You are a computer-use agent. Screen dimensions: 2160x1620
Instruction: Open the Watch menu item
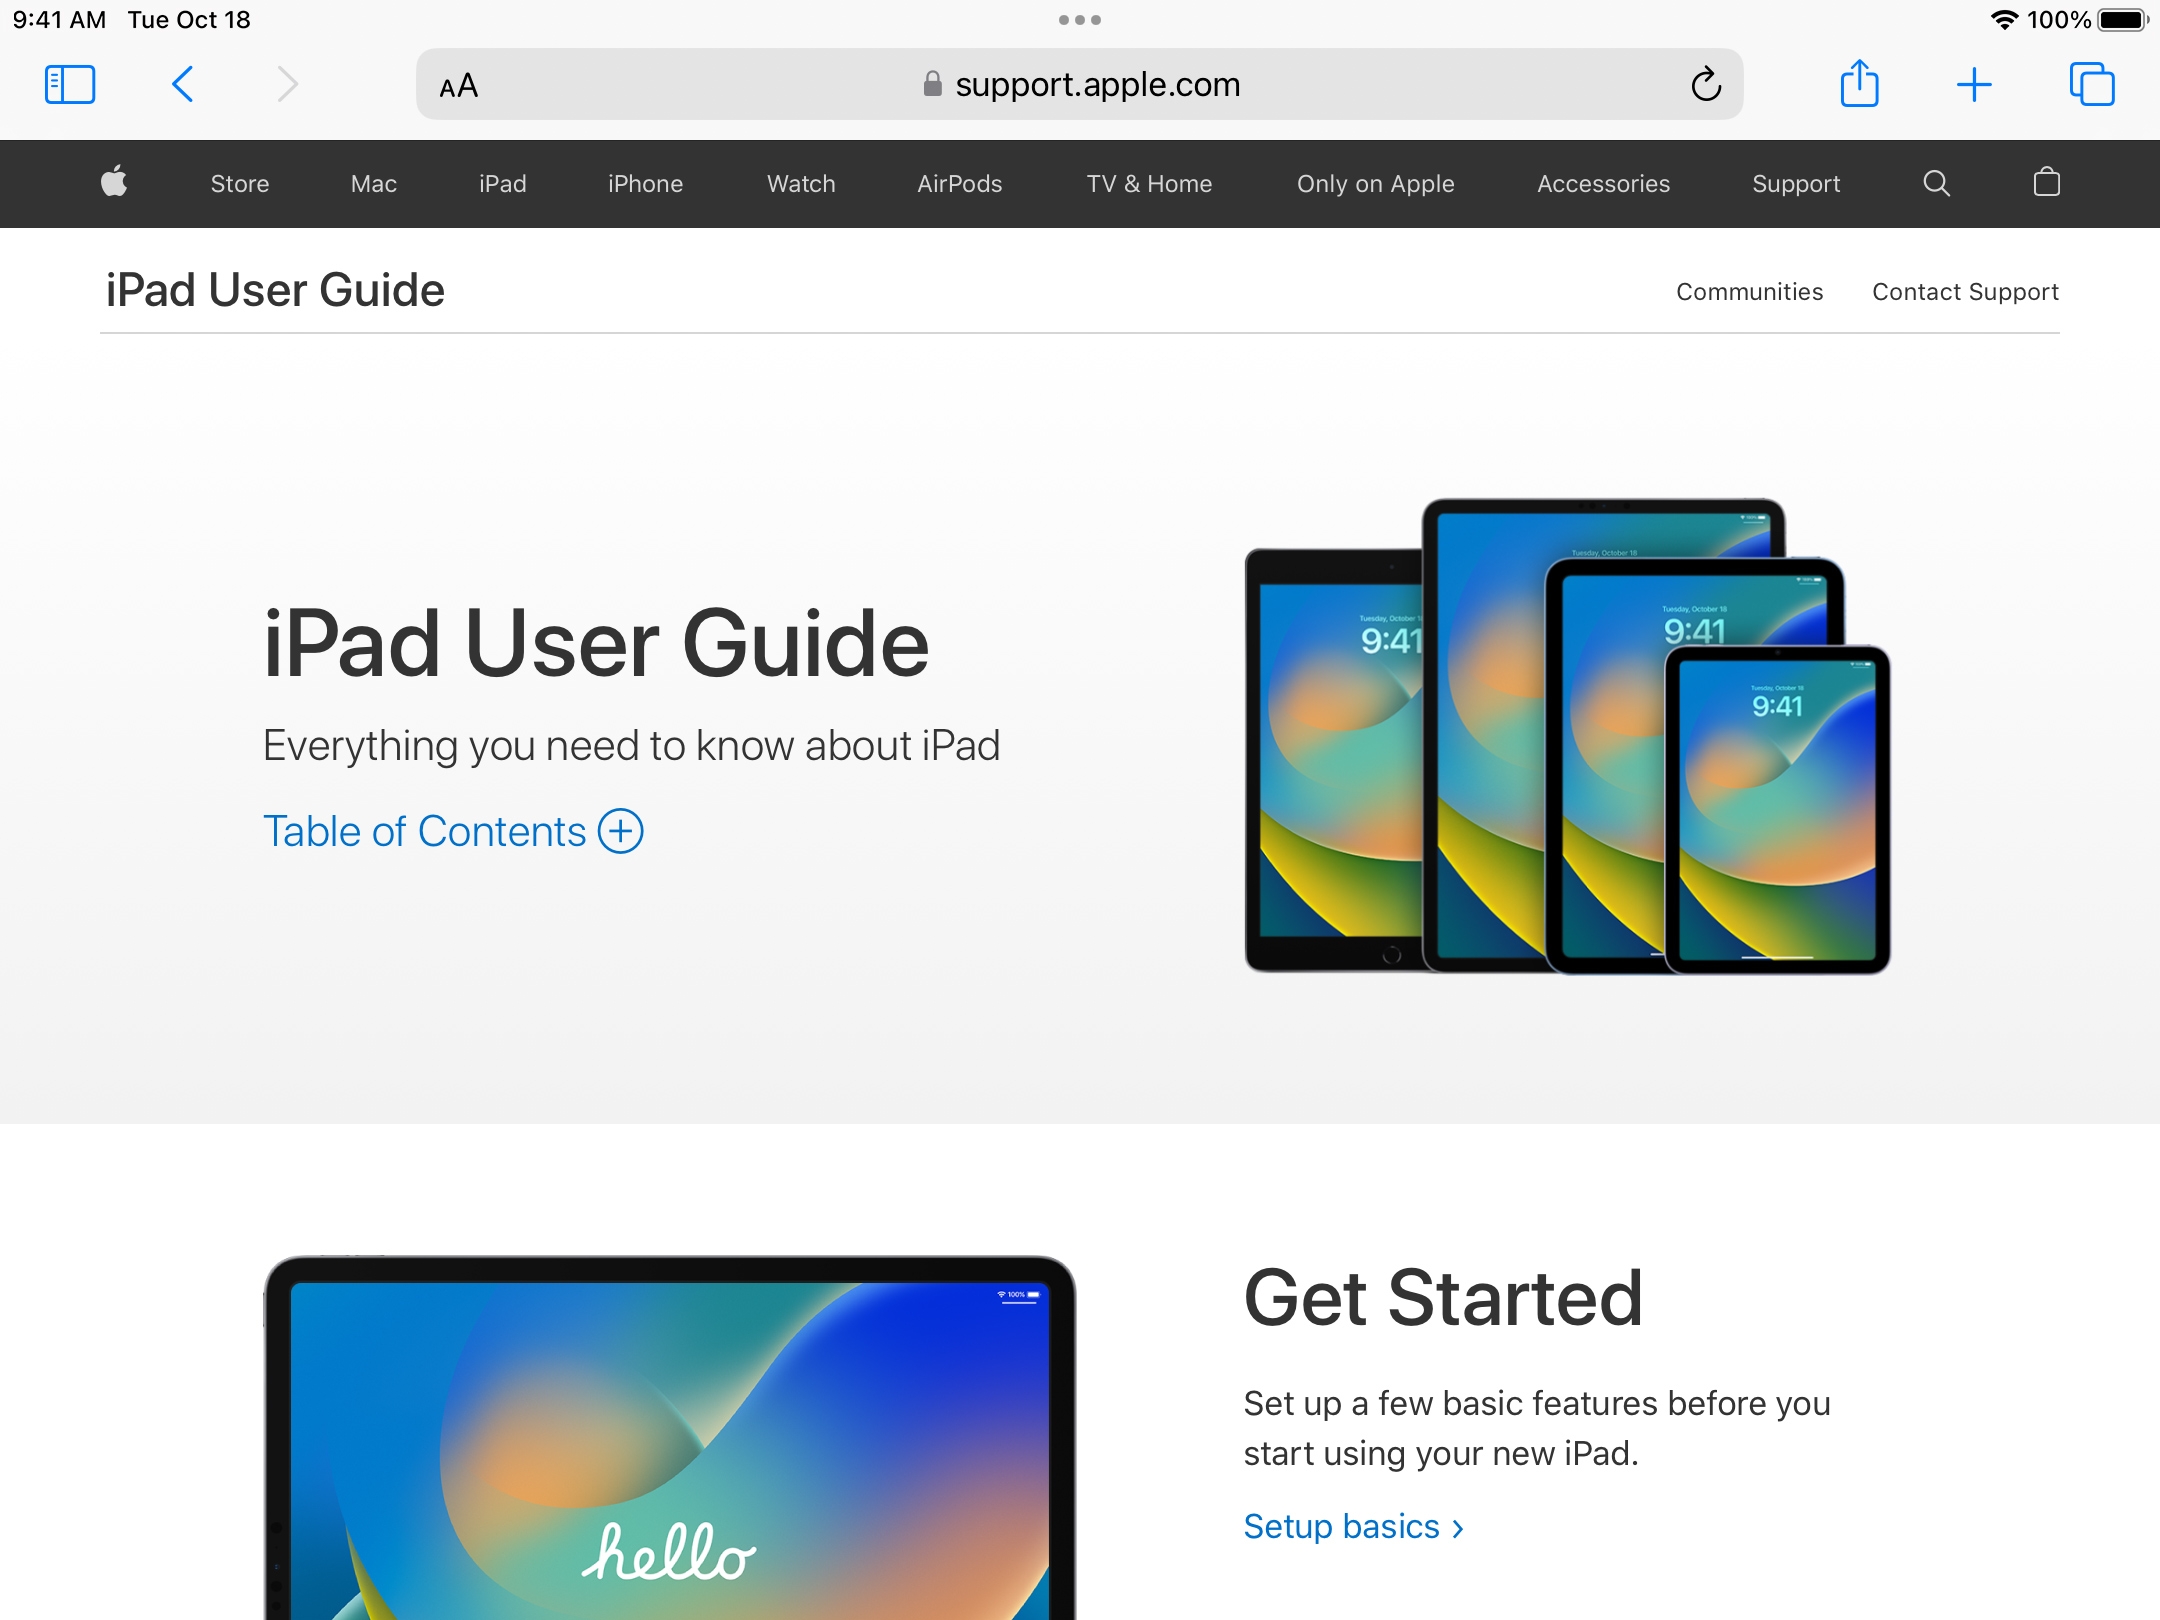(x=801, y=184)
